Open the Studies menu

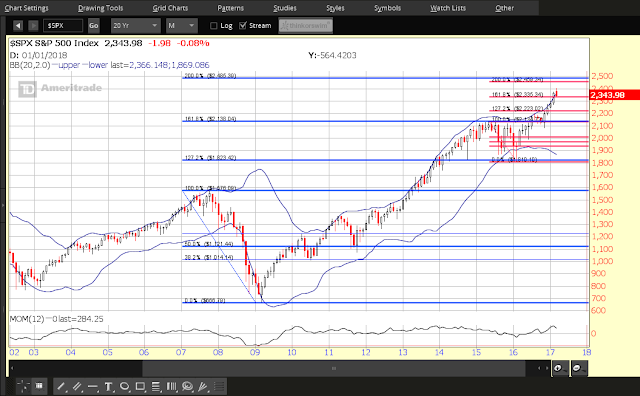point(285,8)
